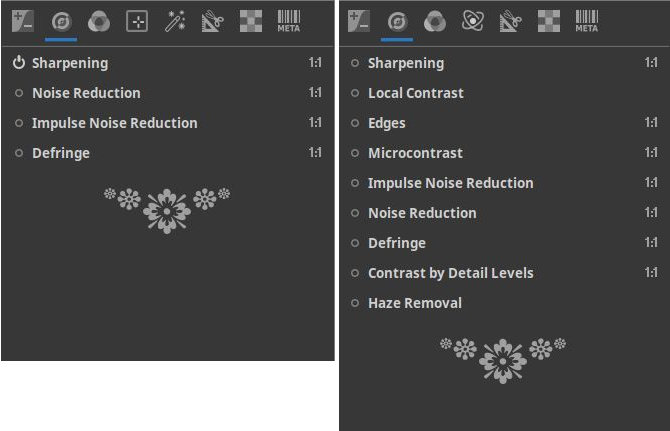Screen dimensions: 670x431
Task: Enable the Microcontrast toggle
Action: (355, 153)
